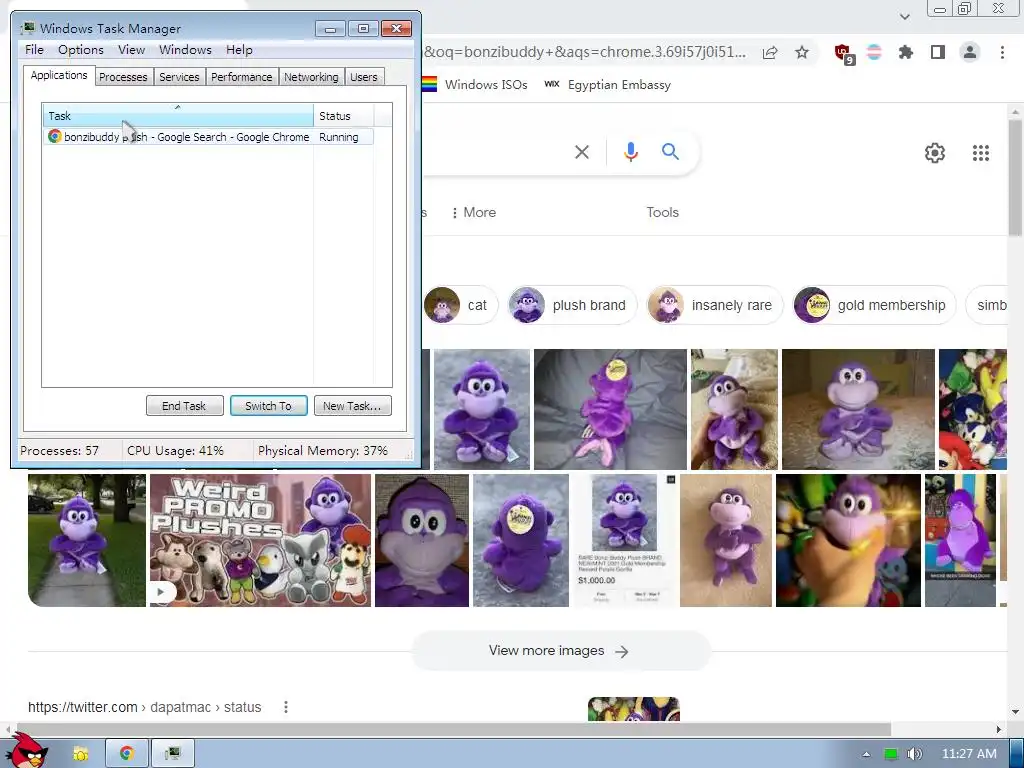Open the Task Manager Options menu

tap(80, 50)
